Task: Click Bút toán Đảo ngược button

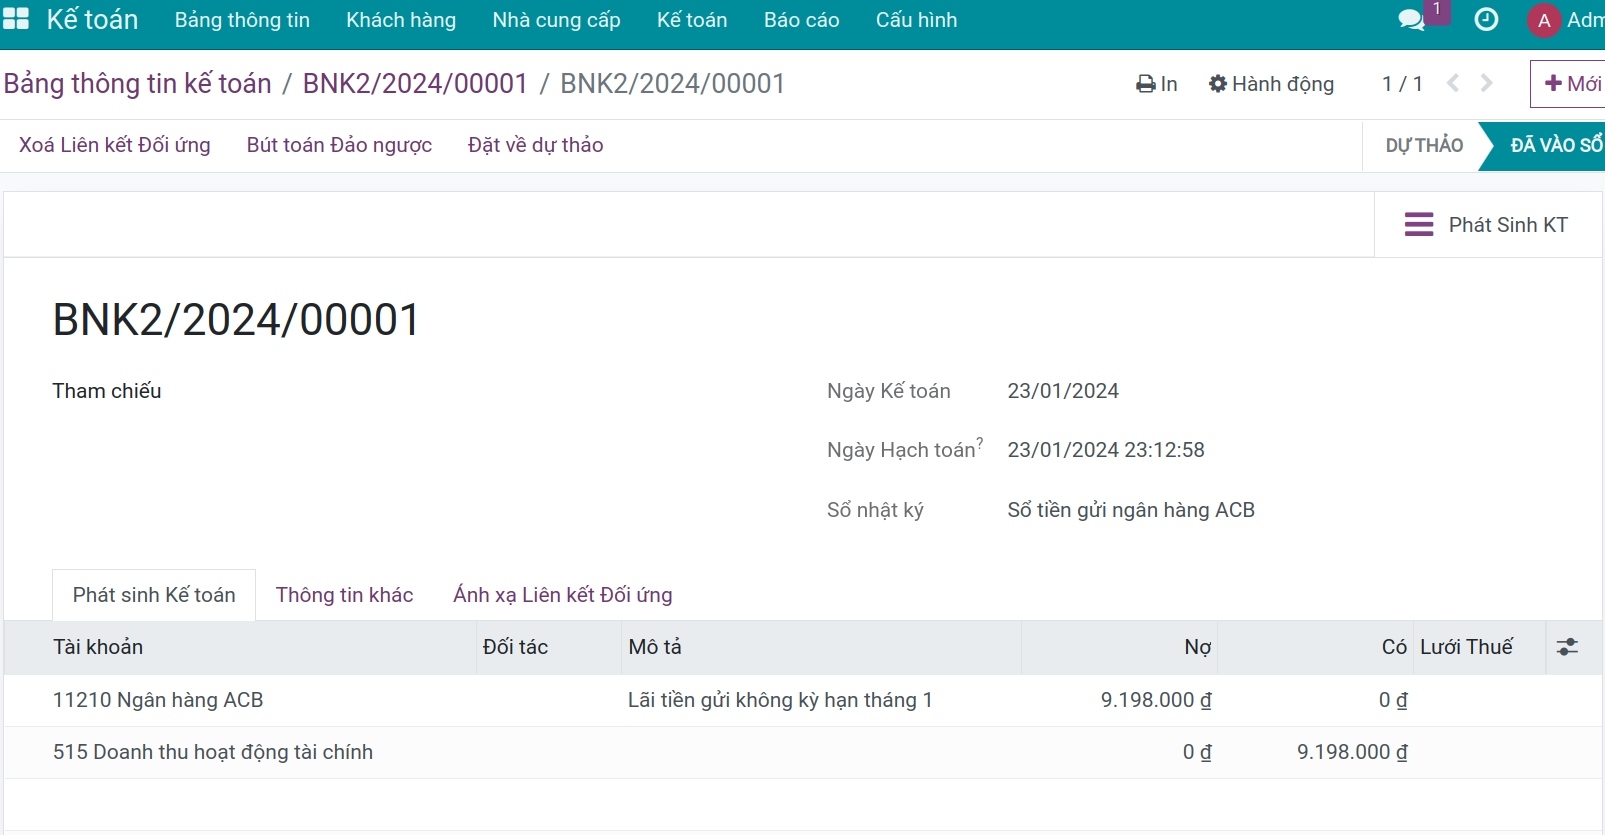Action: point(339,145)
